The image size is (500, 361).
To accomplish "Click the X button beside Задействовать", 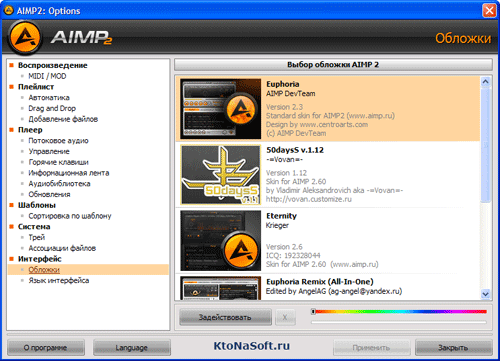I will (x=285, y=317).
